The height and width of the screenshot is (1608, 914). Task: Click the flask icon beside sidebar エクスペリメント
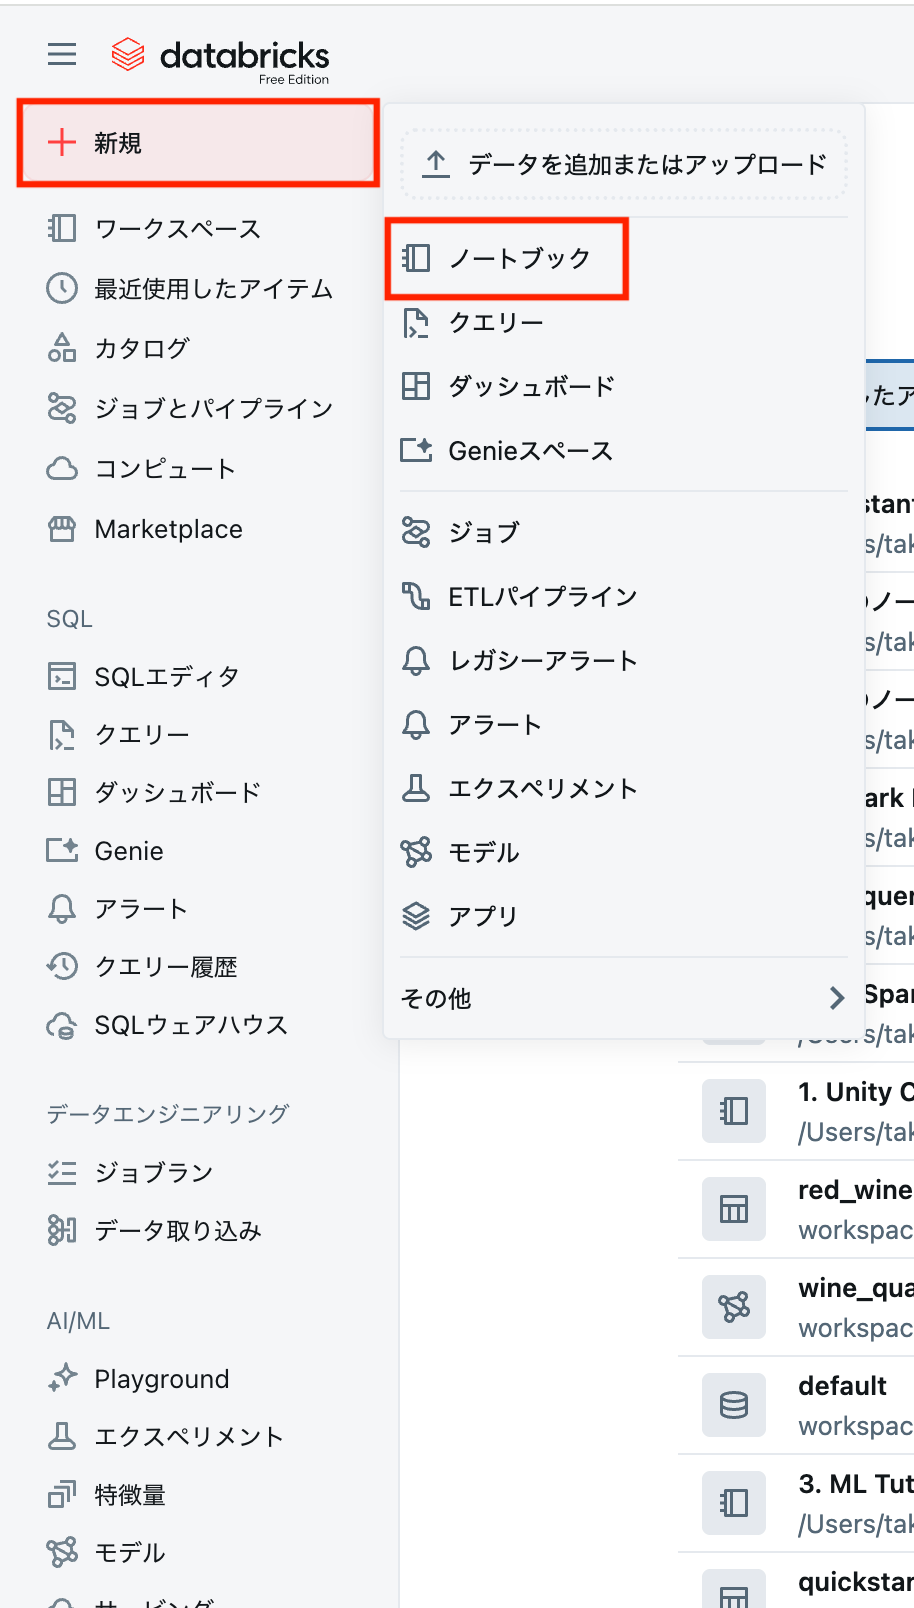pos(62,1437)
